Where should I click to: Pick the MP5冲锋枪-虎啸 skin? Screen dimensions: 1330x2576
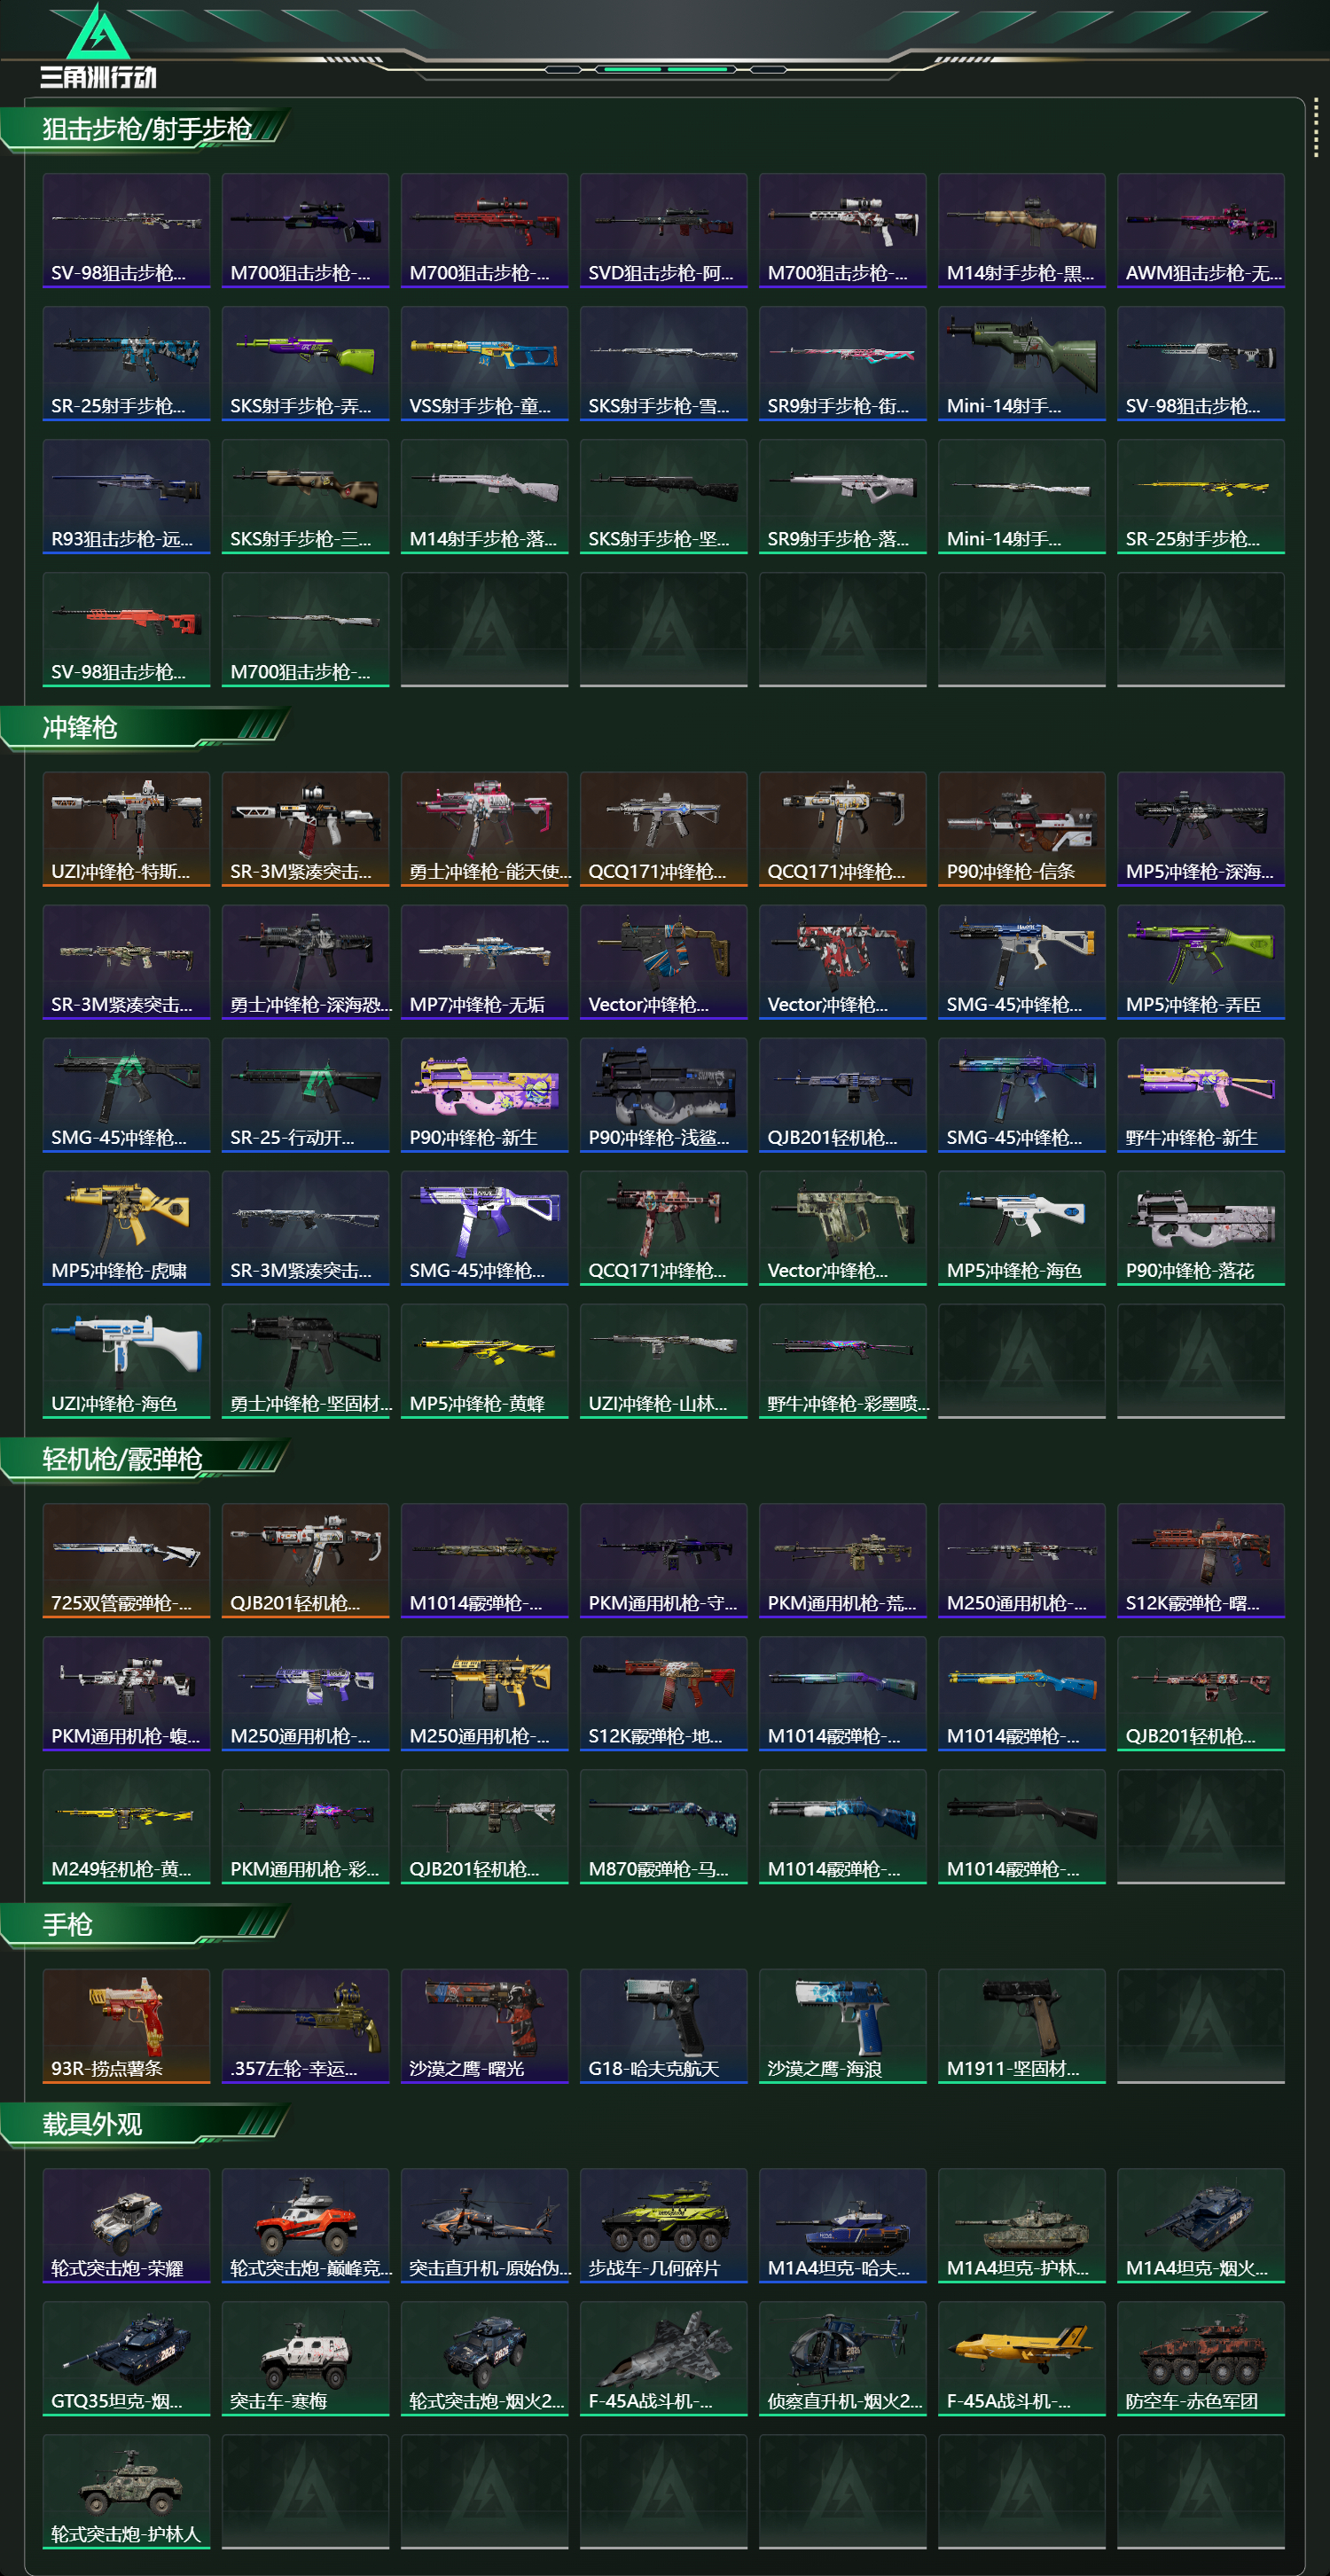[126, 1227]
